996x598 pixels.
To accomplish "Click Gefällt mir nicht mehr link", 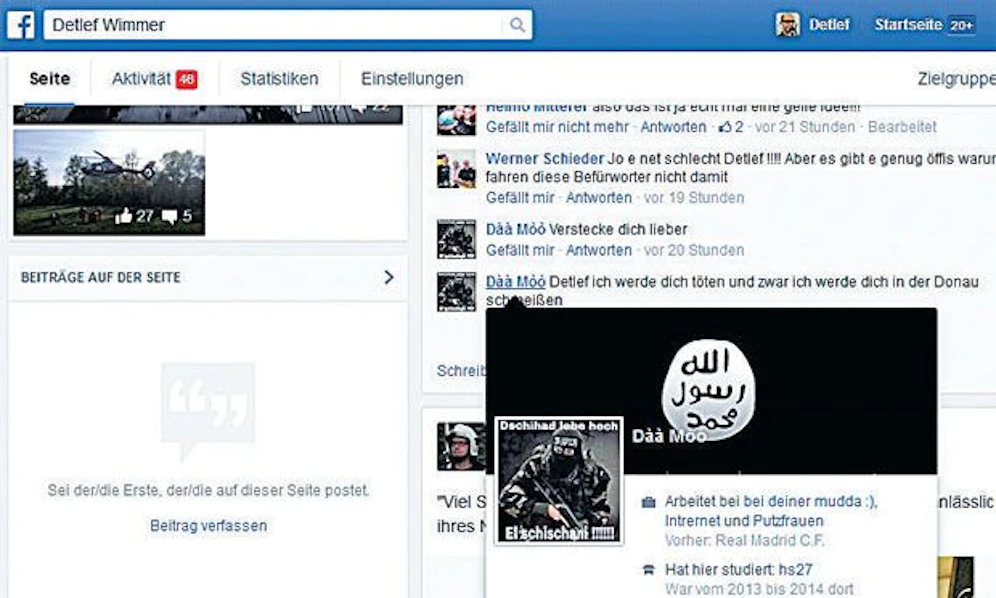I will (557, 127).
